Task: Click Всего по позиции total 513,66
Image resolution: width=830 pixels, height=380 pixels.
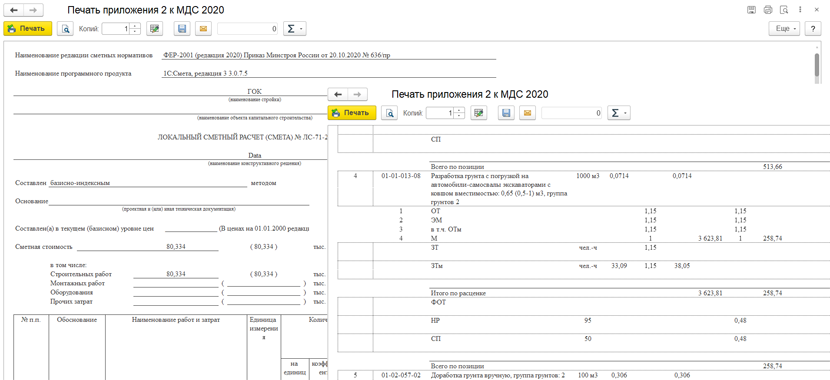Action: tap(773, 166)
